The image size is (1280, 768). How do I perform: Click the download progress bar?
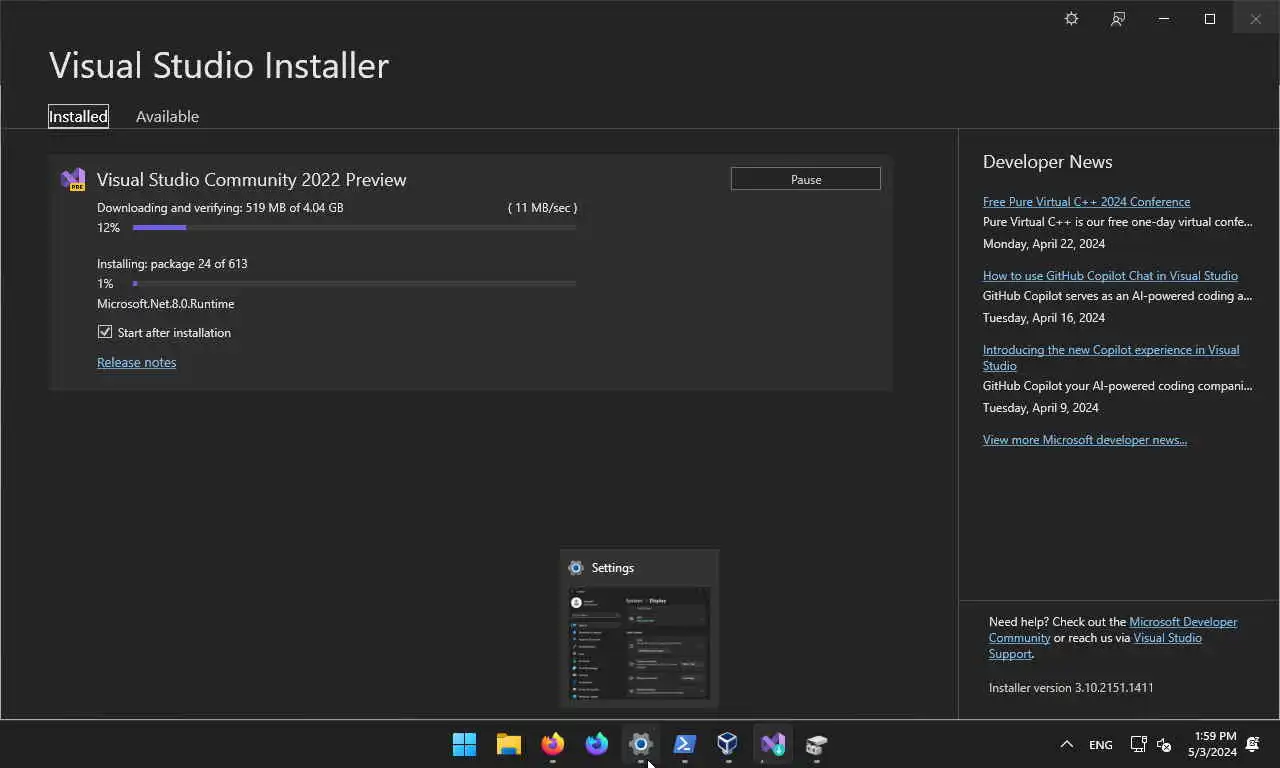pos(354,228)
